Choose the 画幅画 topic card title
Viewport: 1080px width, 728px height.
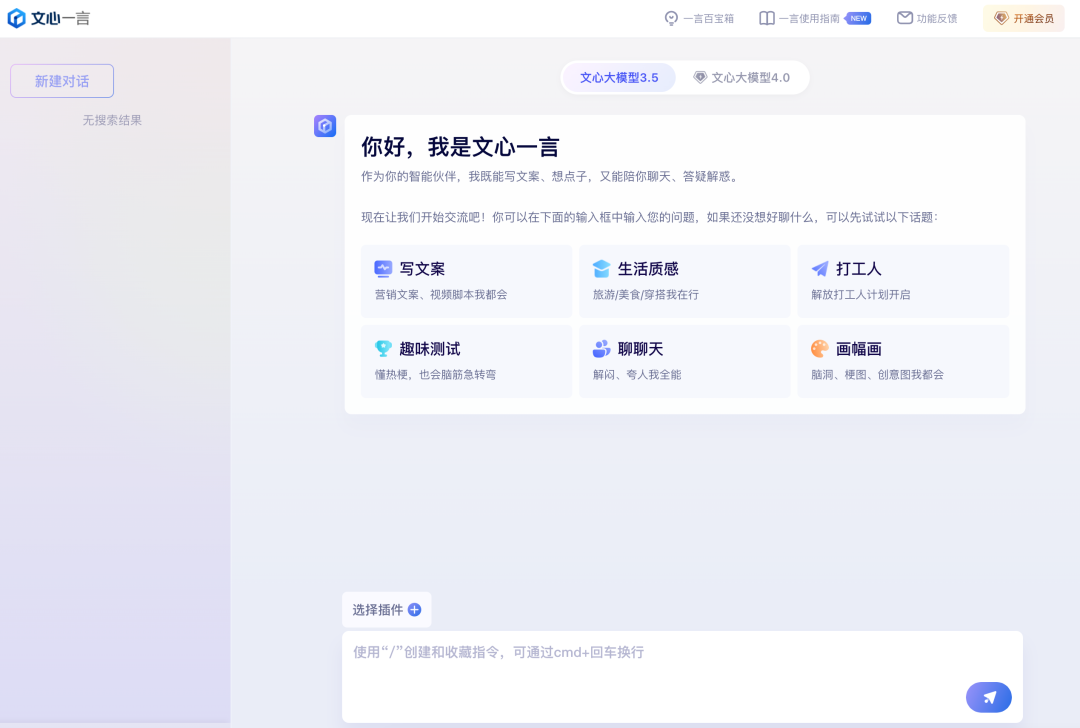tap(858, 349)
